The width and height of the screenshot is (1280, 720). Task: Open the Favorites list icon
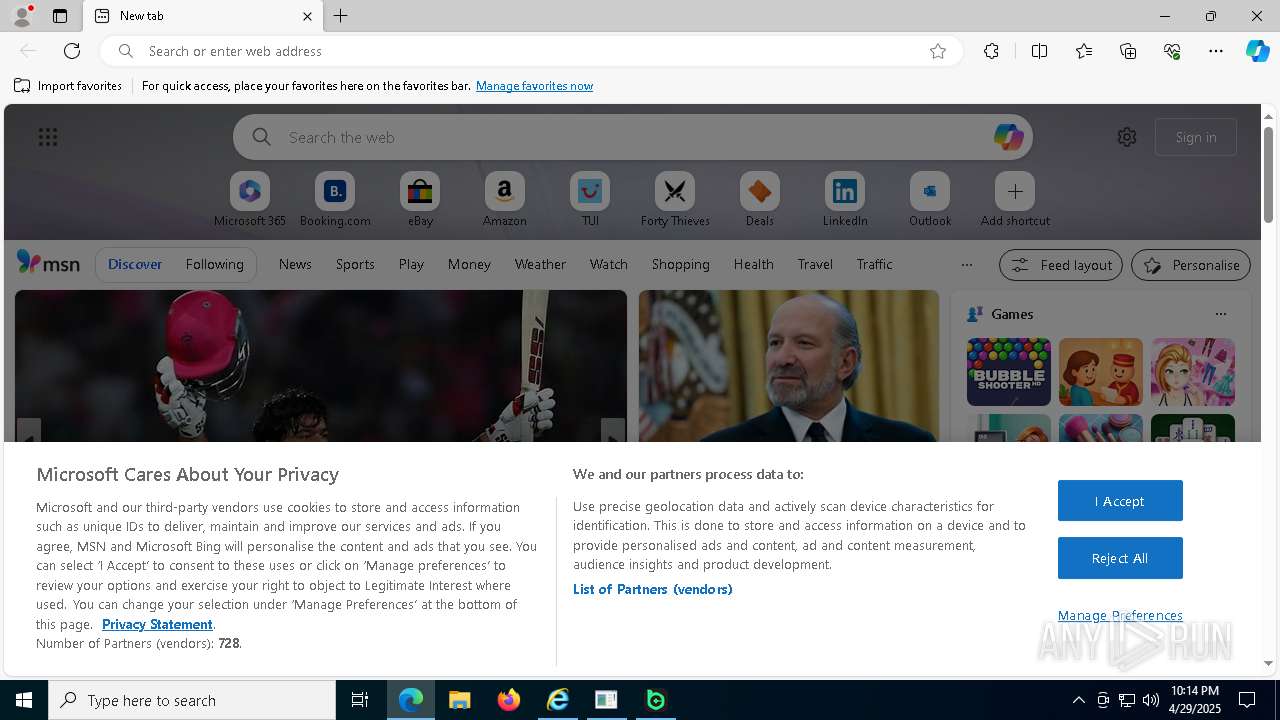coord(1084,51)
